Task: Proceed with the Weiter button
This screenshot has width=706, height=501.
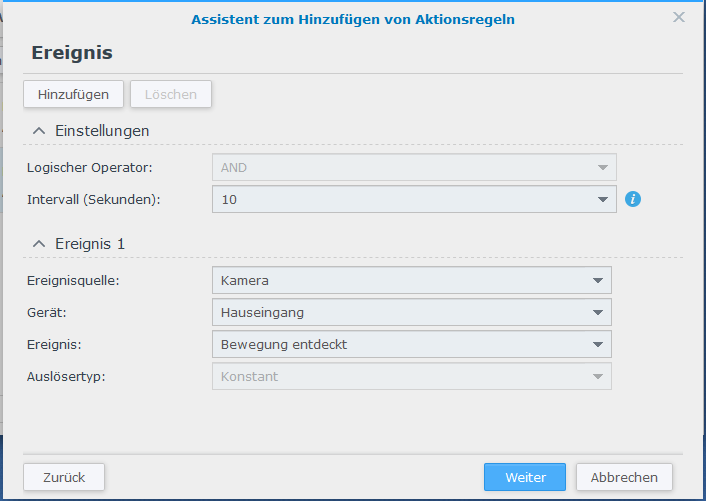Action: [x=525, y=477]
